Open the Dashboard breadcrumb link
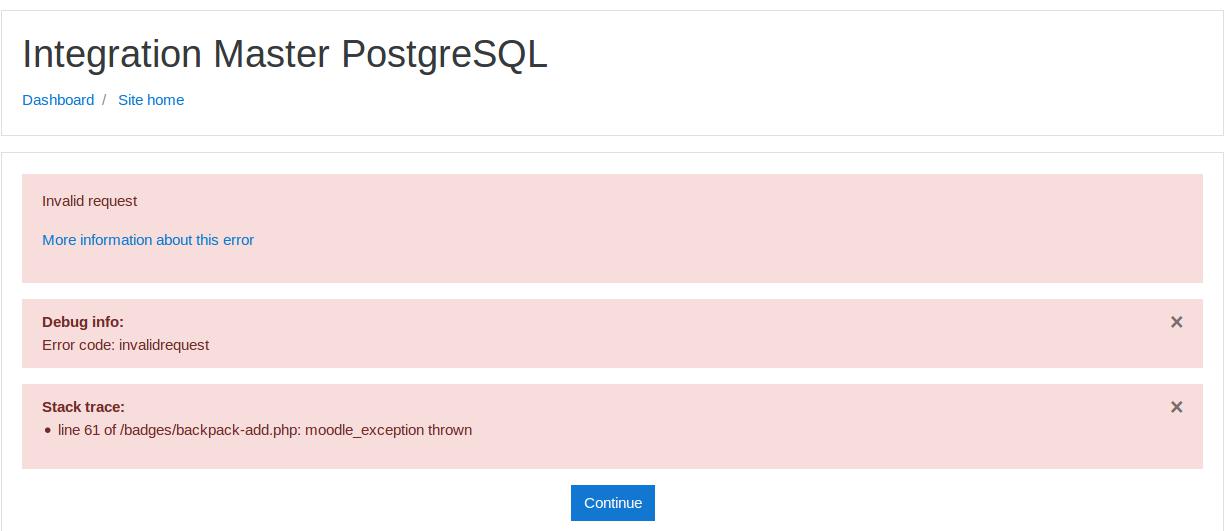 pos(58,100)
